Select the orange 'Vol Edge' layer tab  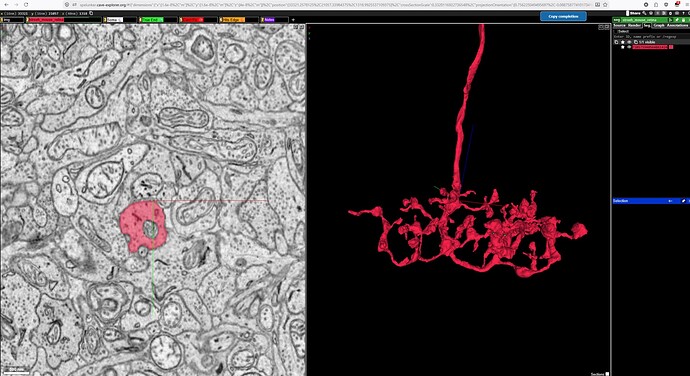[x=239, y=20]
